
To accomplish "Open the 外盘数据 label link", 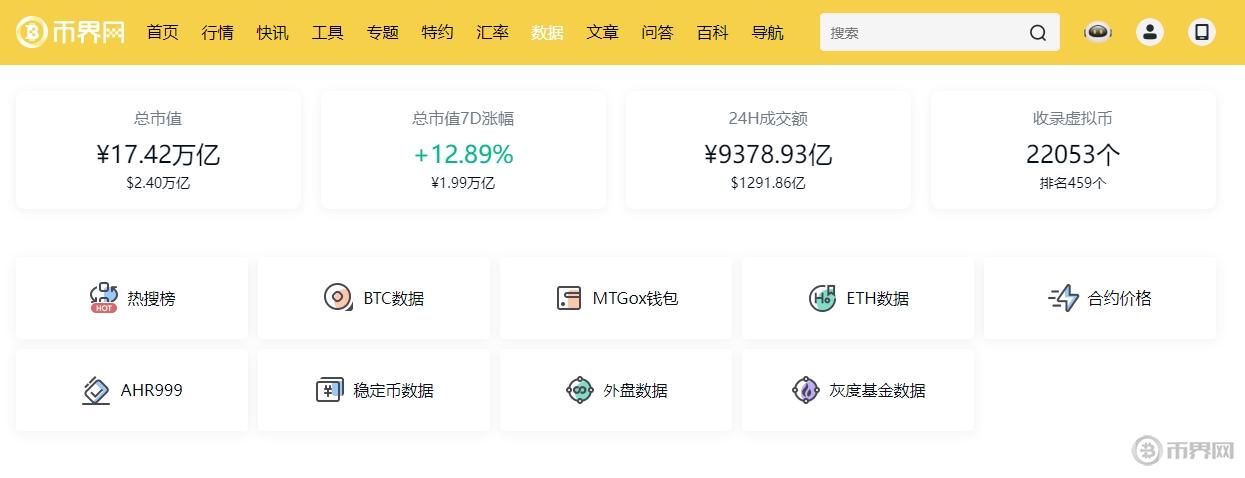I will point(636,390).
